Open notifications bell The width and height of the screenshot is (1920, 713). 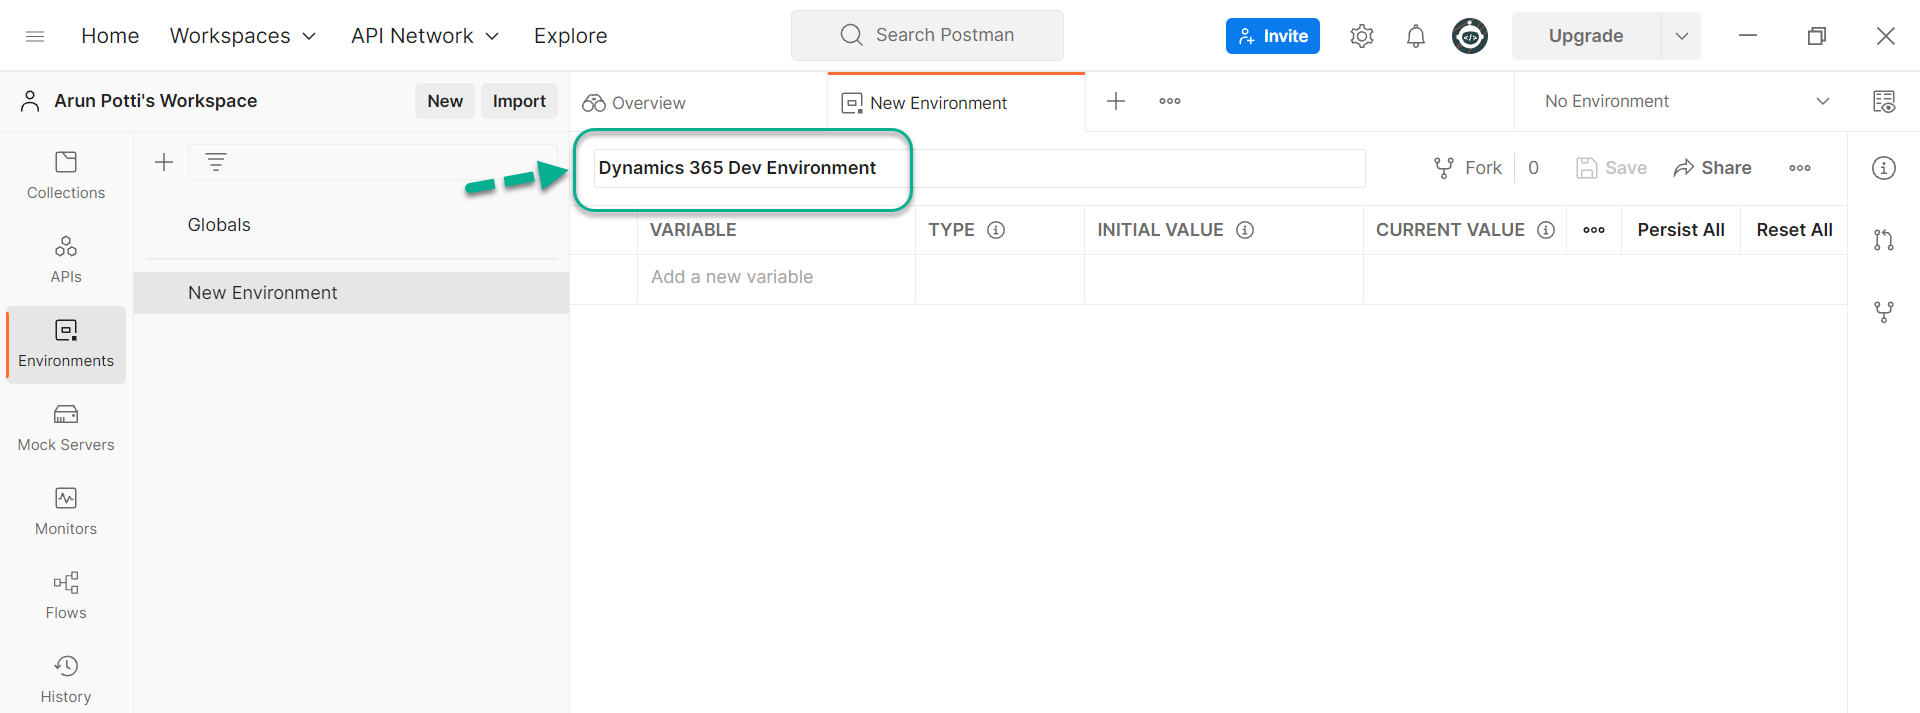coord(1415,36)
